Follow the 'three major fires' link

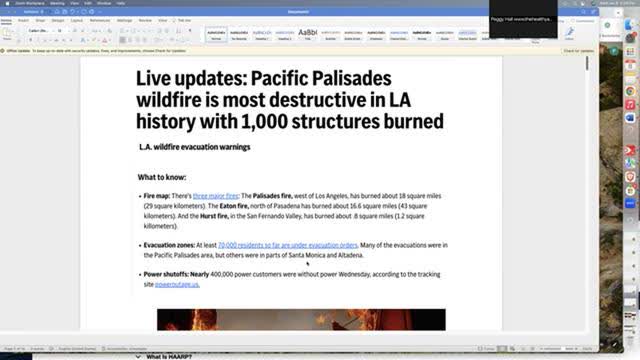click(216, 196)
